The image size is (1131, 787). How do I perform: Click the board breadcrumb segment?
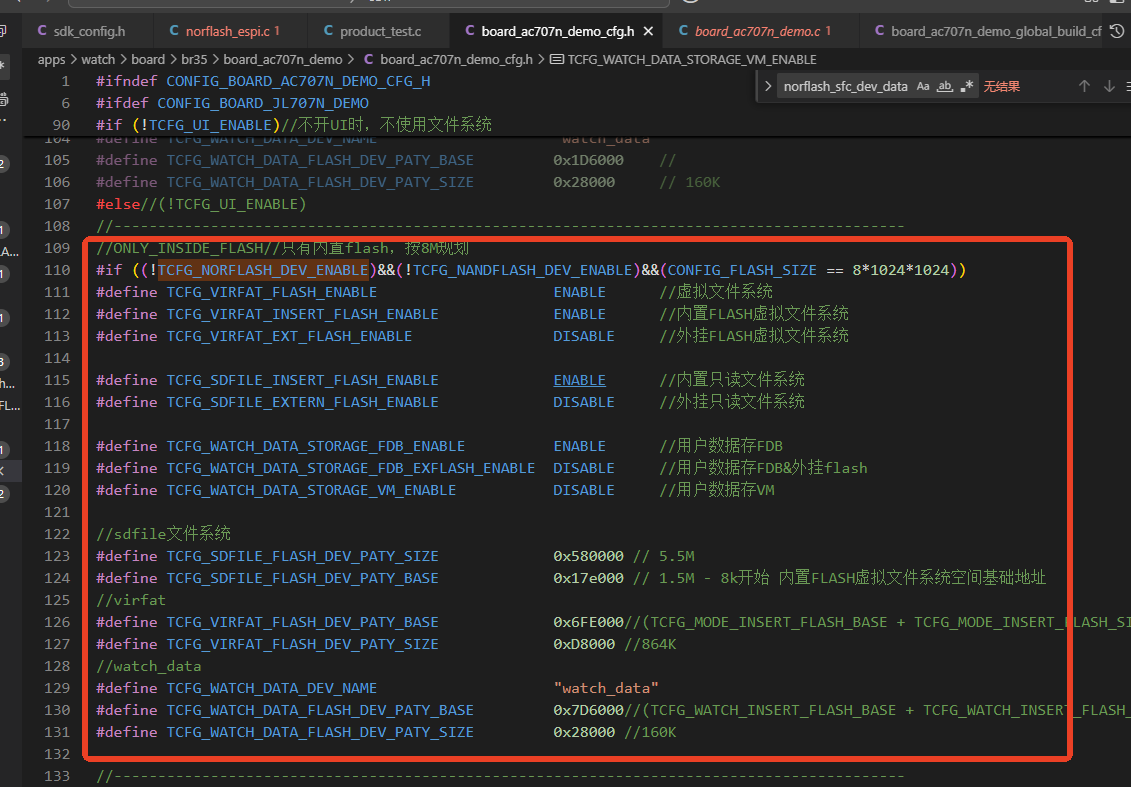[x=148, y=59]
